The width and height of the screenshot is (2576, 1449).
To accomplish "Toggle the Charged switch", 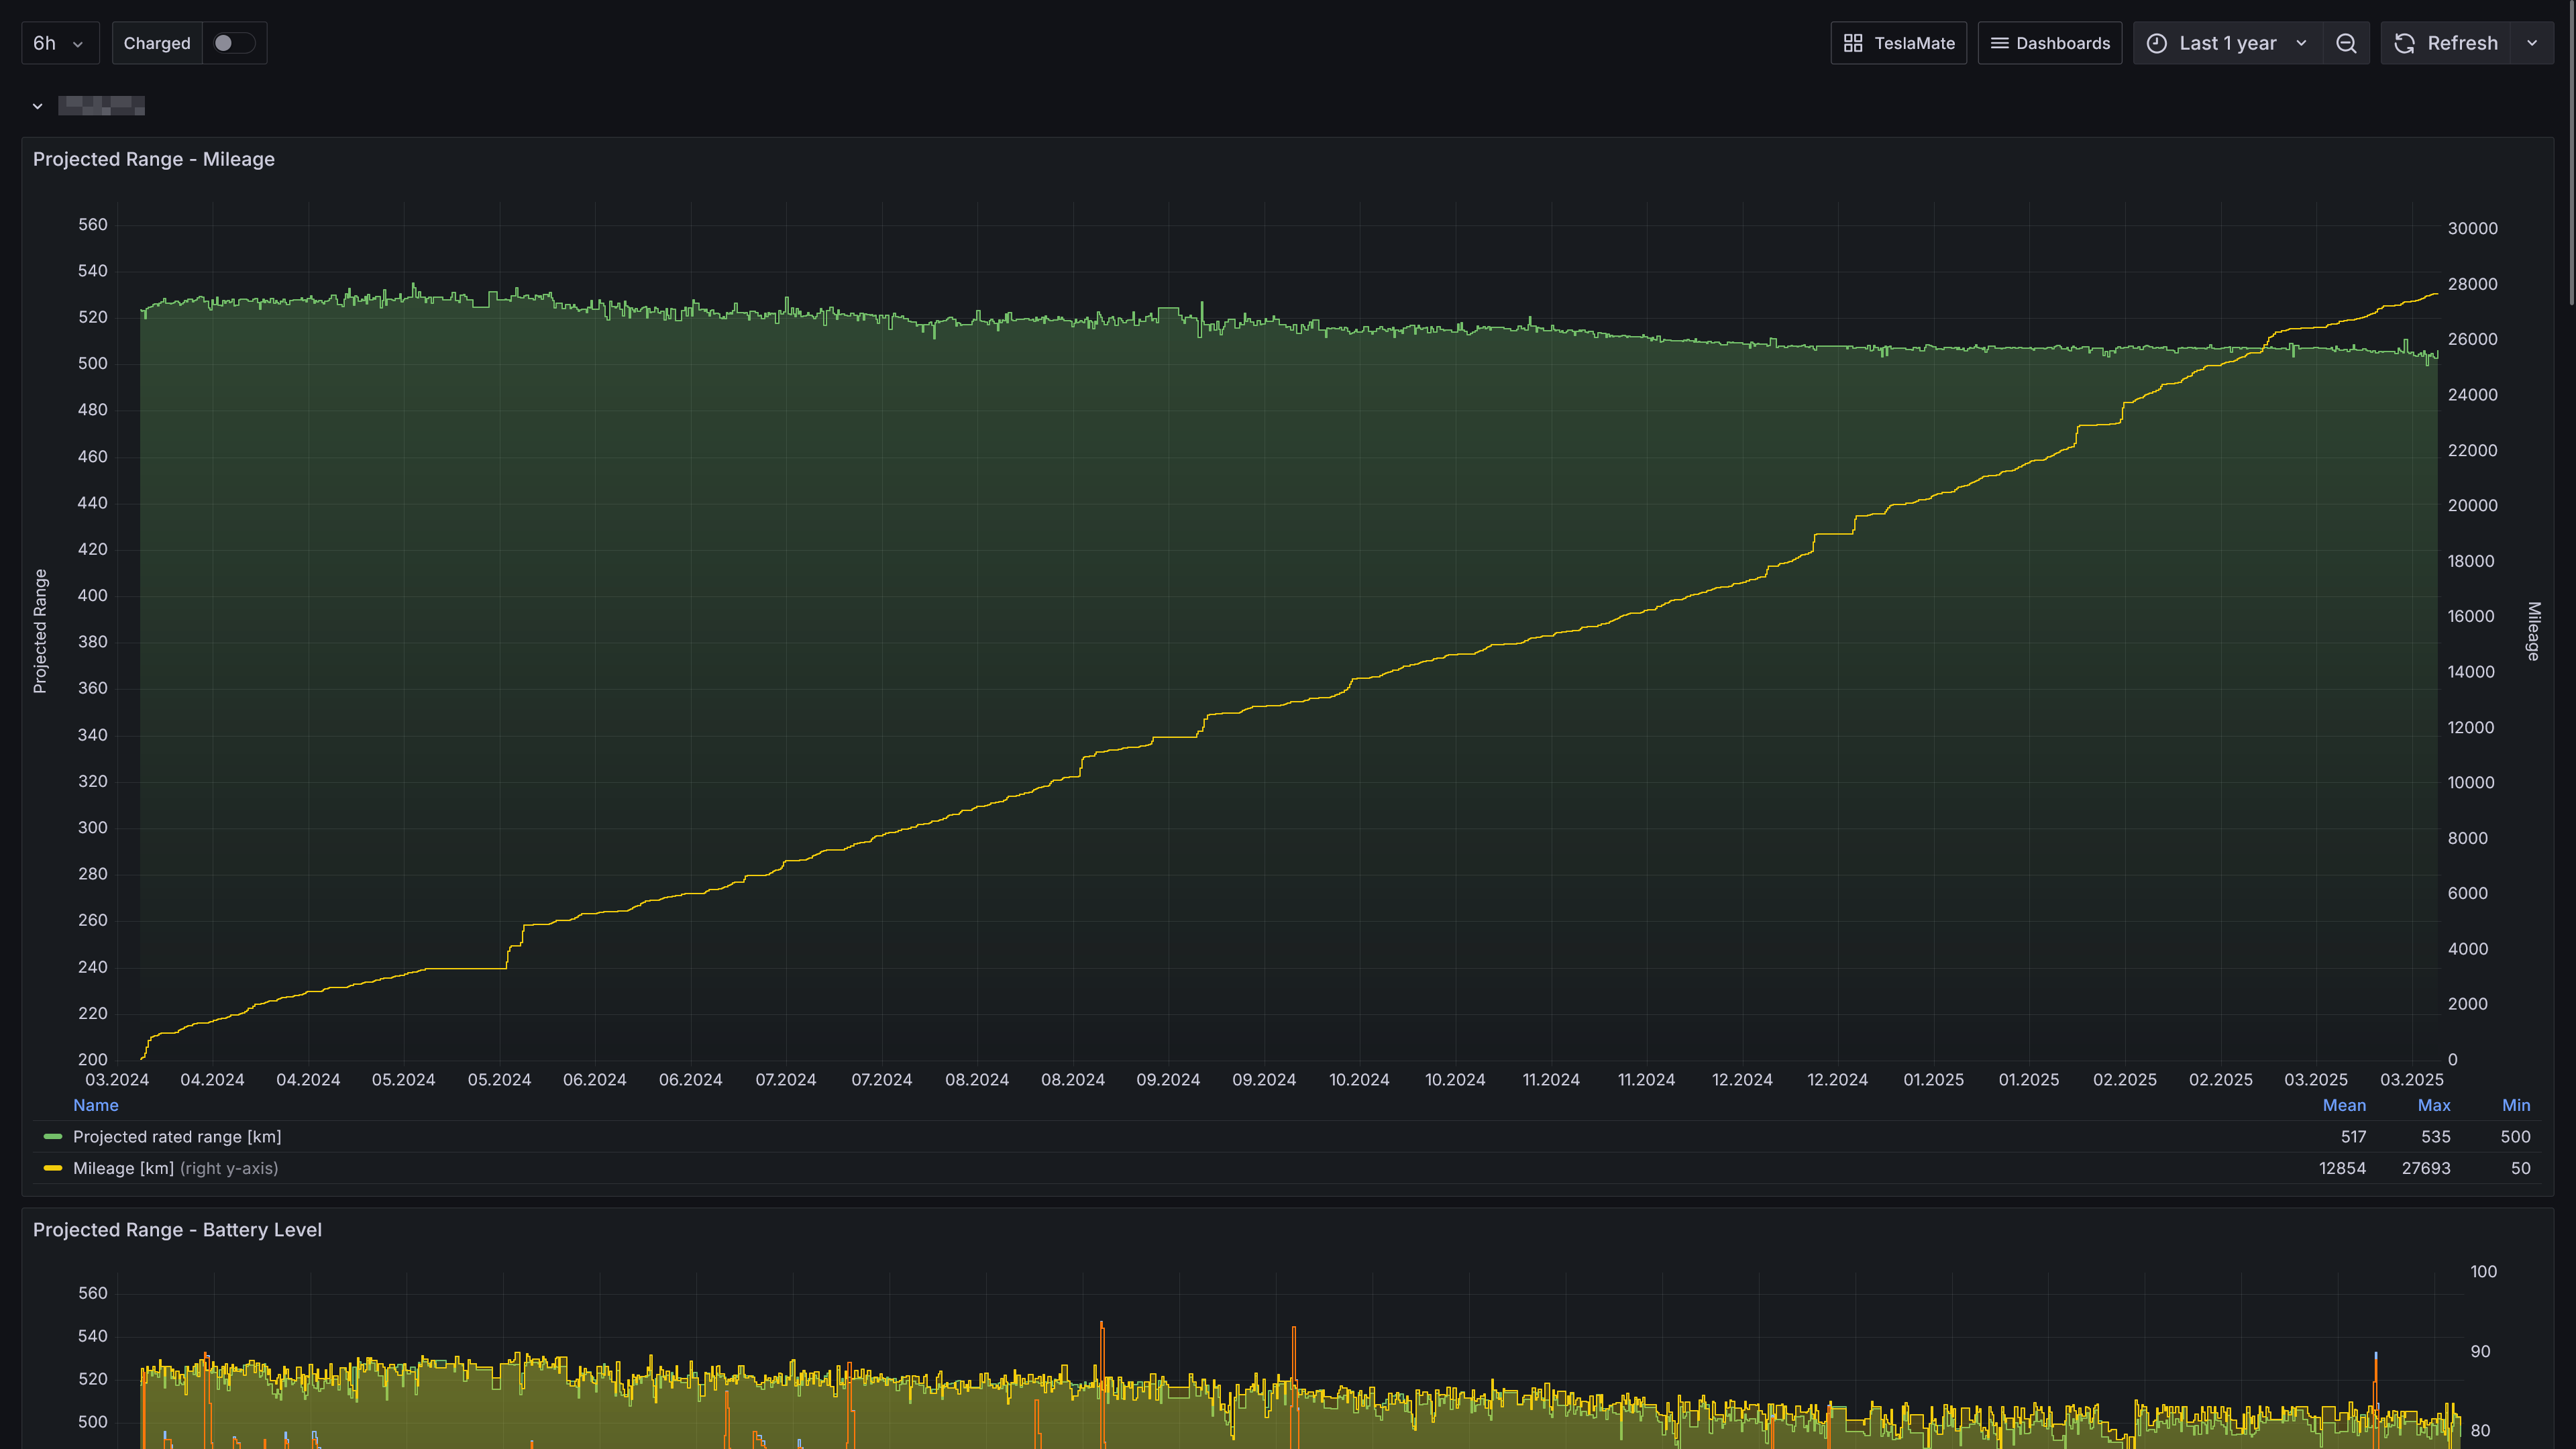I will tap(234, 43).
